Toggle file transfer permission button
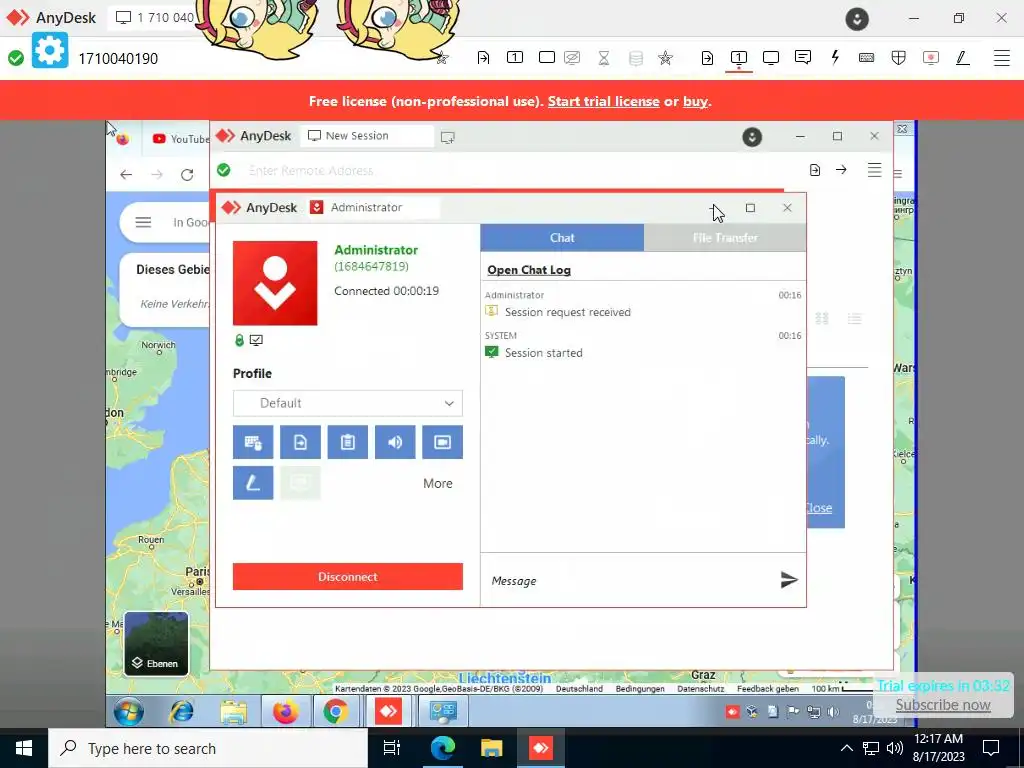The width and height of the screenshot is (1024, 768). click(x=300, y=442)
